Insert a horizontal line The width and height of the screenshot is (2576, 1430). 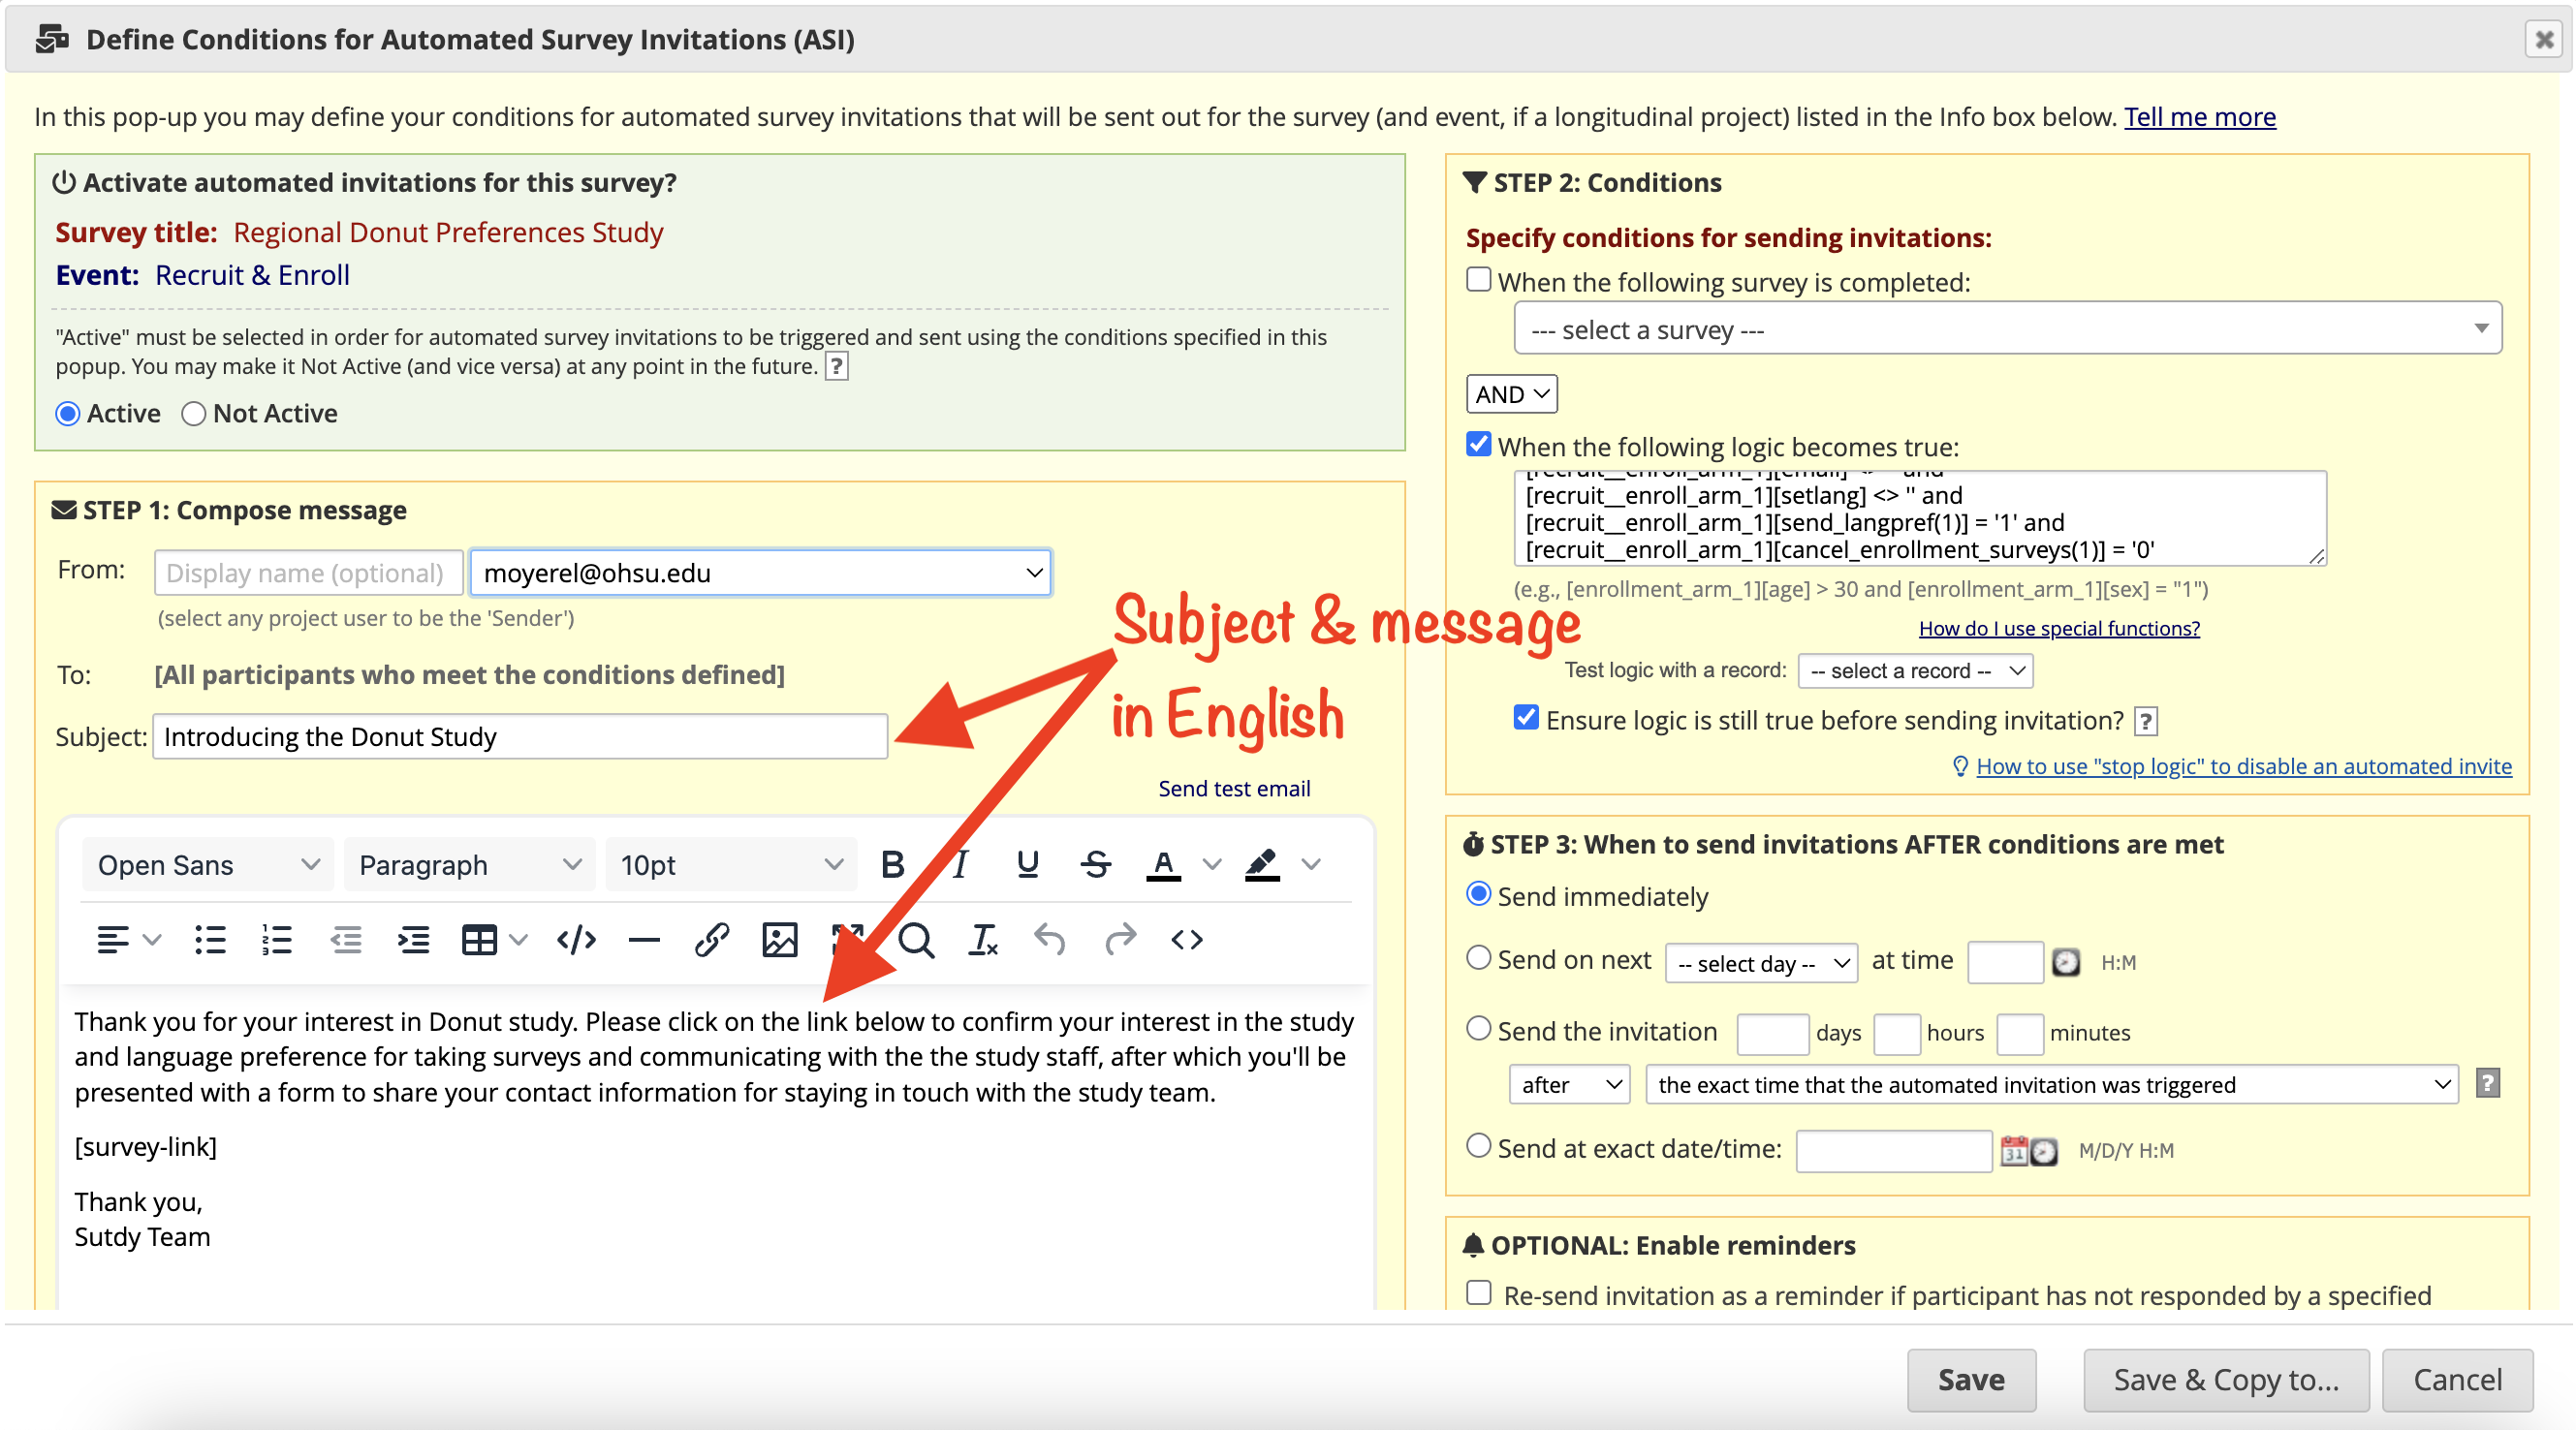tap(644, 940)
